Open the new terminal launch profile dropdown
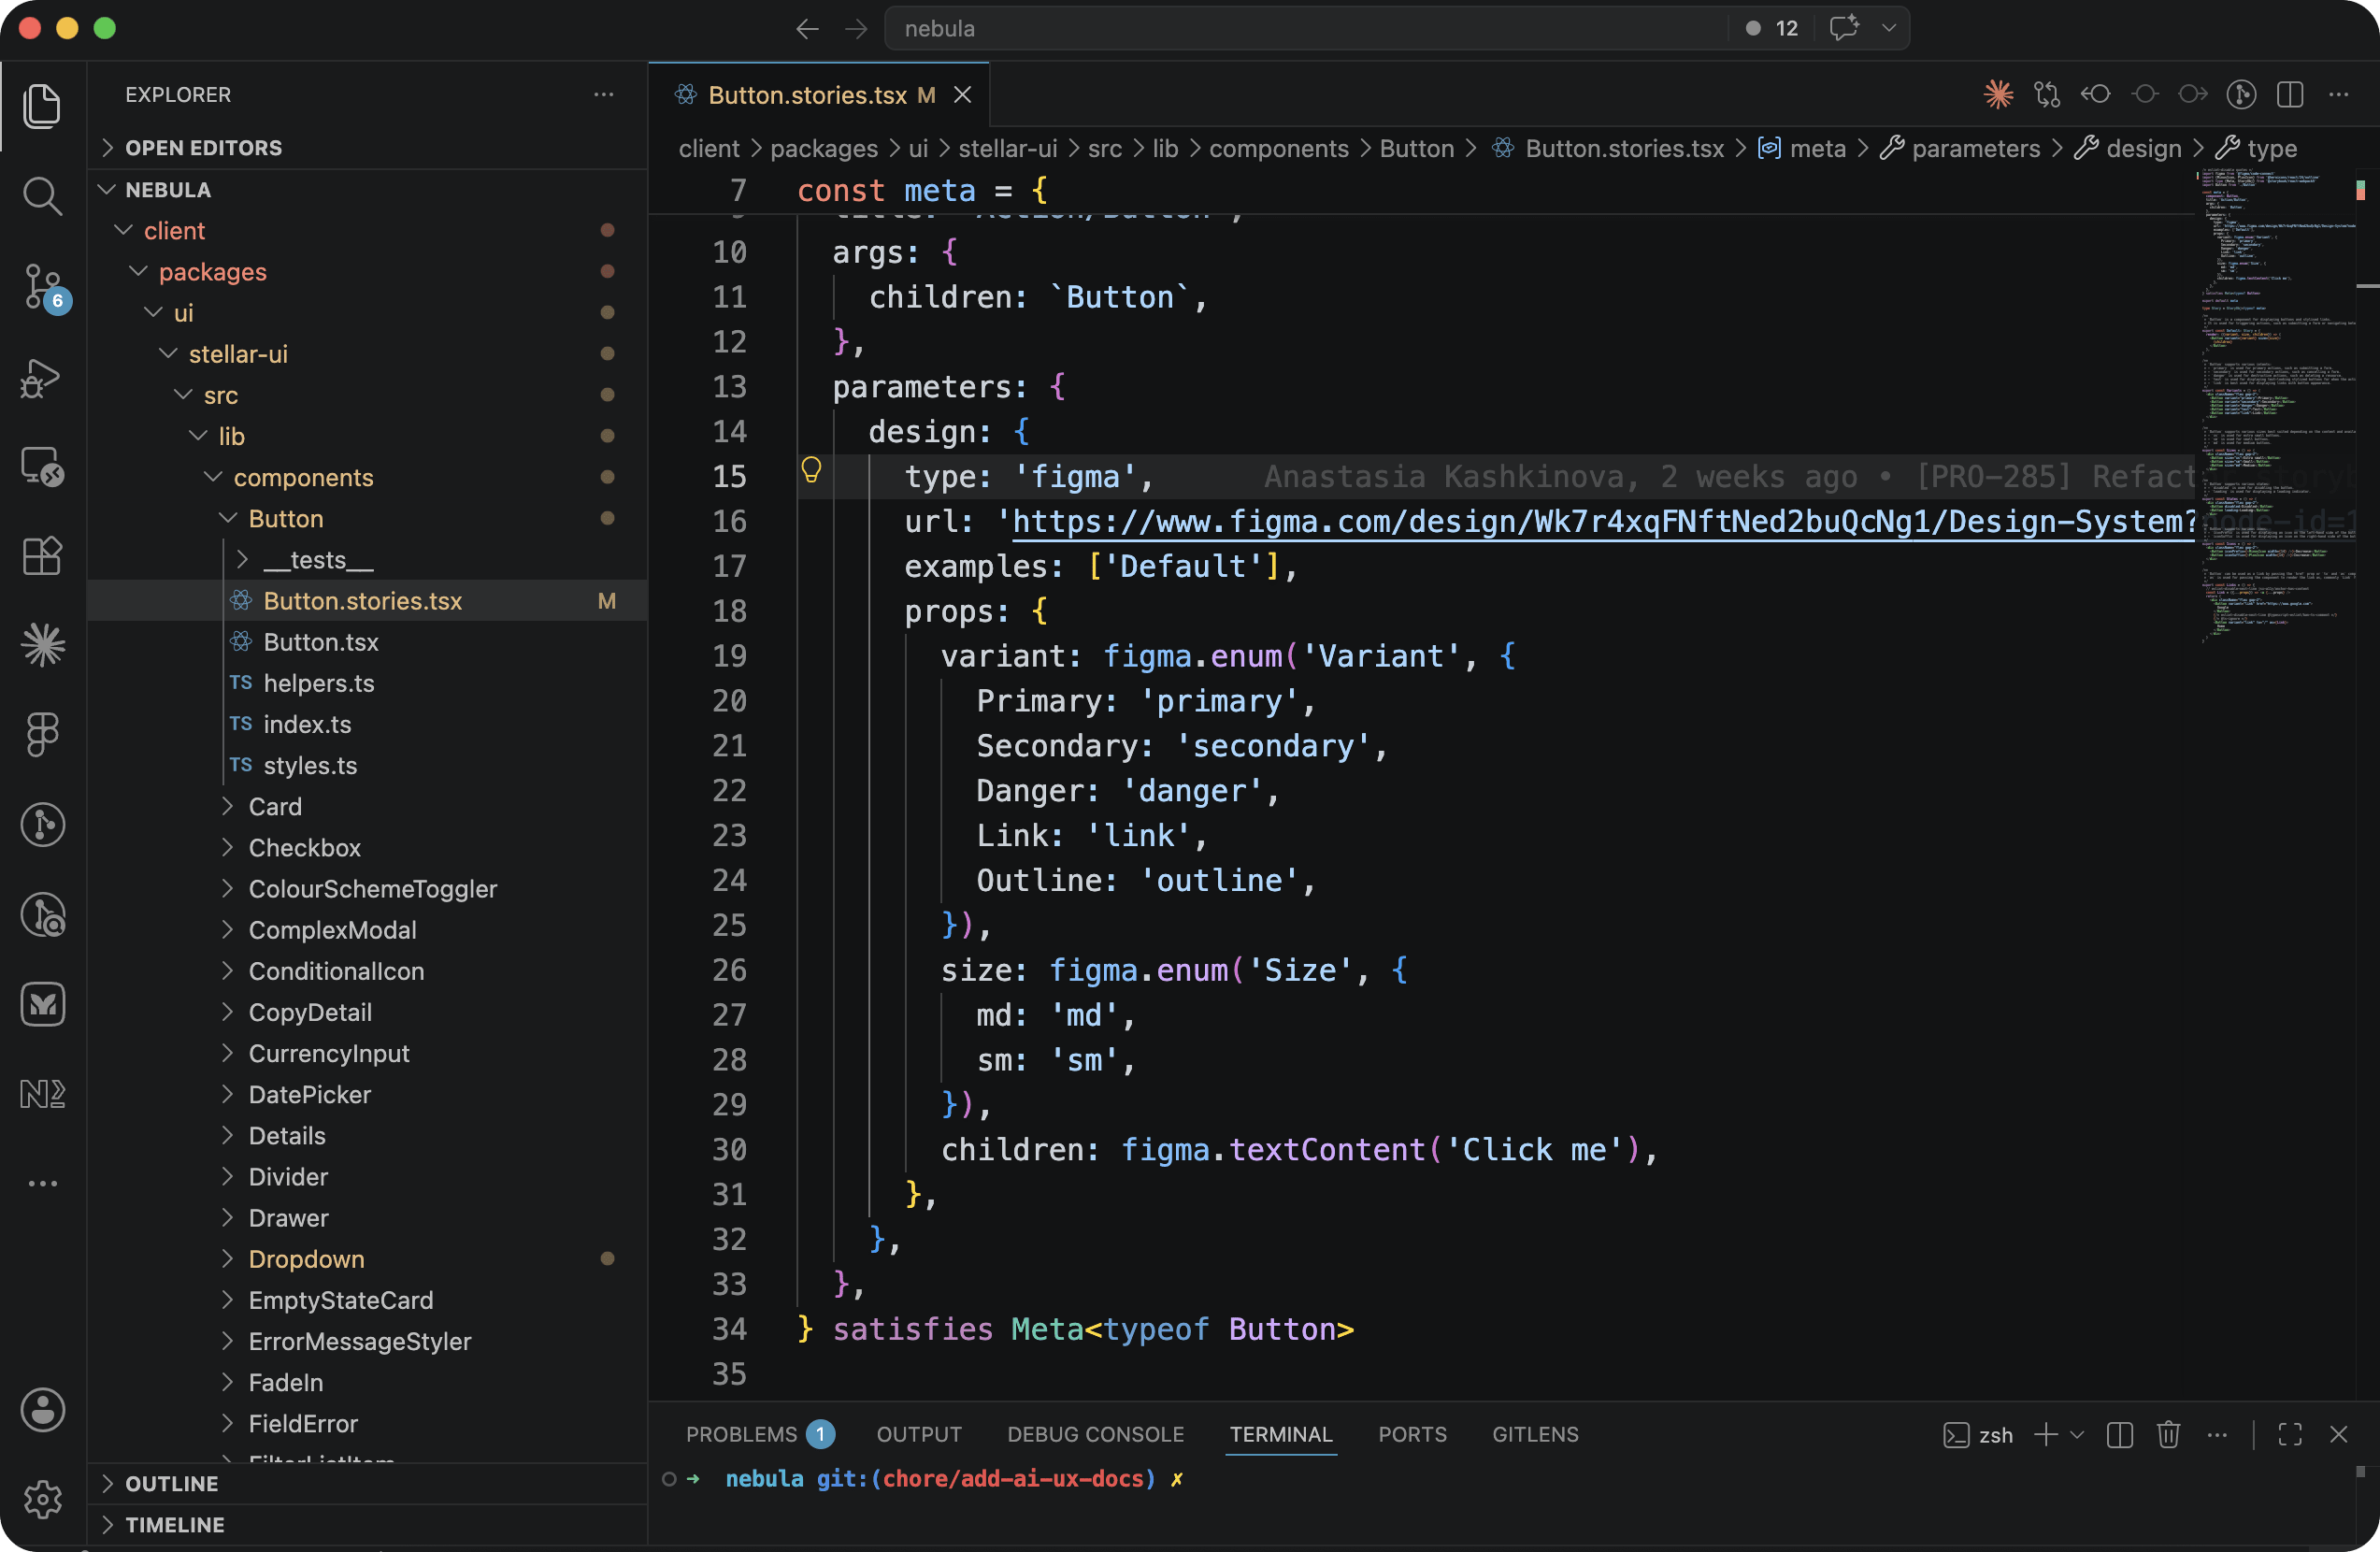This screenshot has width=2380, height=1552. [2077, 1434]
